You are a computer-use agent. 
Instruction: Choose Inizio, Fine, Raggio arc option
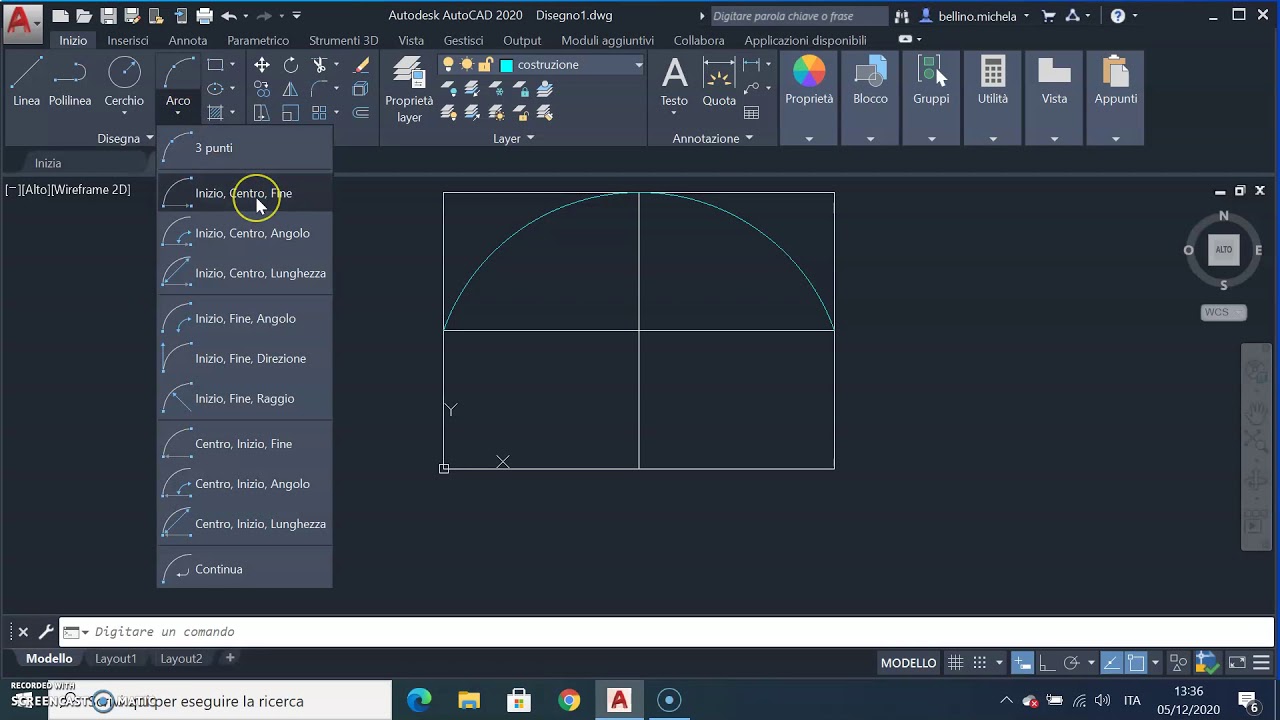(x=245, y=399)
